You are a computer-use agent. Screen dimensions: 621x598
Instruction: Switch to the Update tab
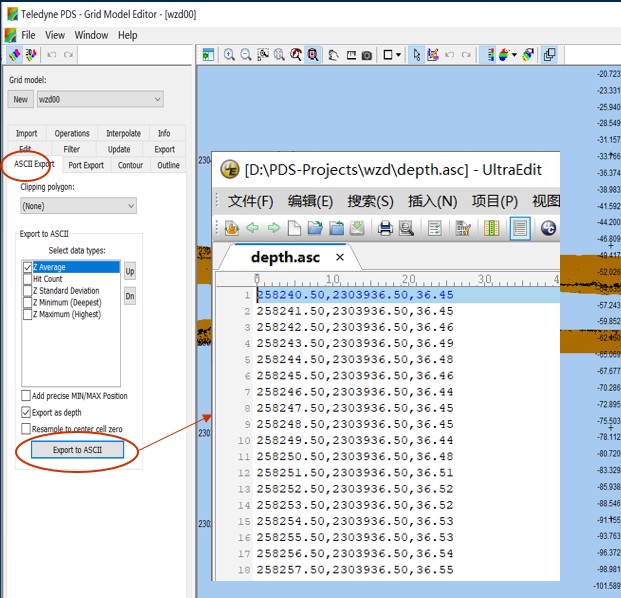pyautogui.click(x=119, y=149)
